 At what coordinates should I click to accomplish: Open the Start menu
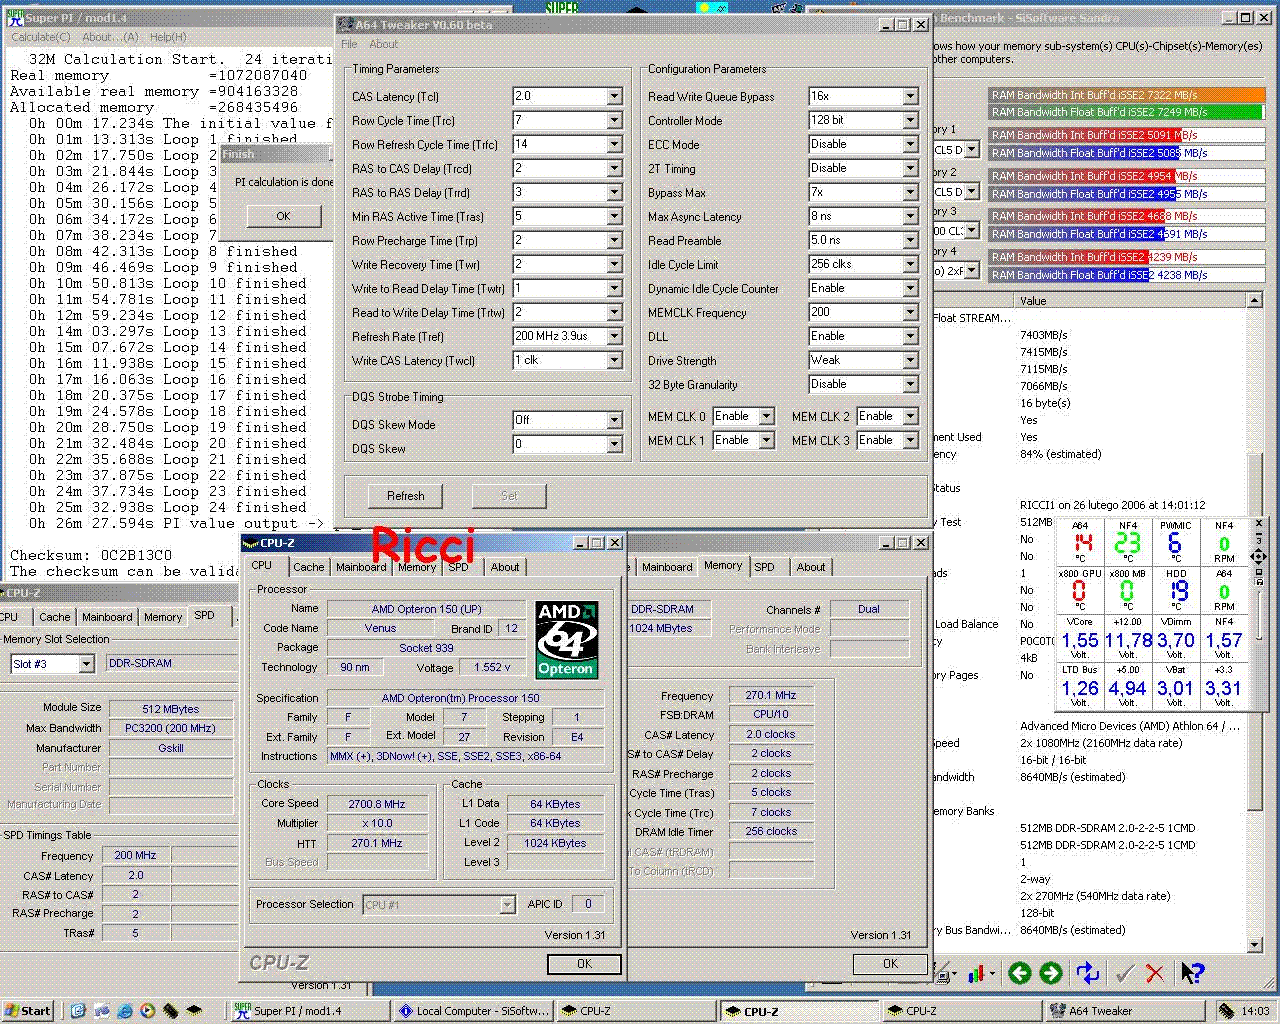pyautogui.click(x=28, y=1011)
